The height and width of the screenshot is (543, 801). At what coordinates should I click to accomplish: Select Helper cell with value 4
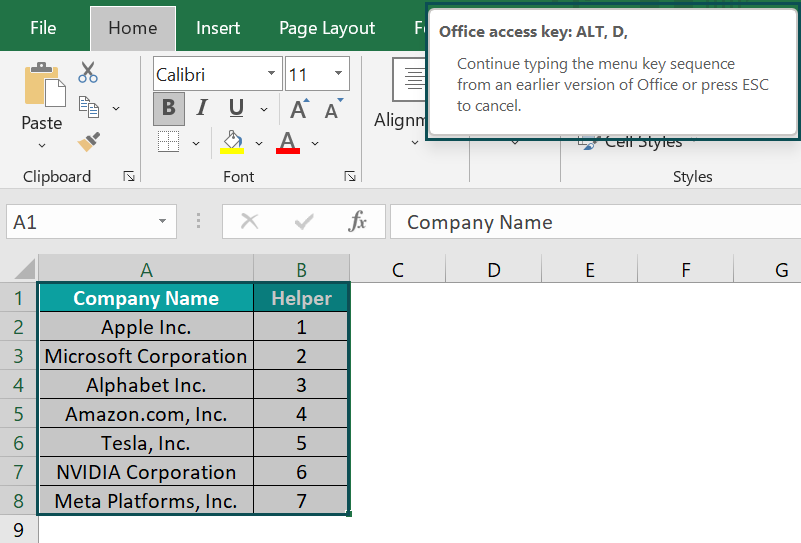[x=301, y=414]
